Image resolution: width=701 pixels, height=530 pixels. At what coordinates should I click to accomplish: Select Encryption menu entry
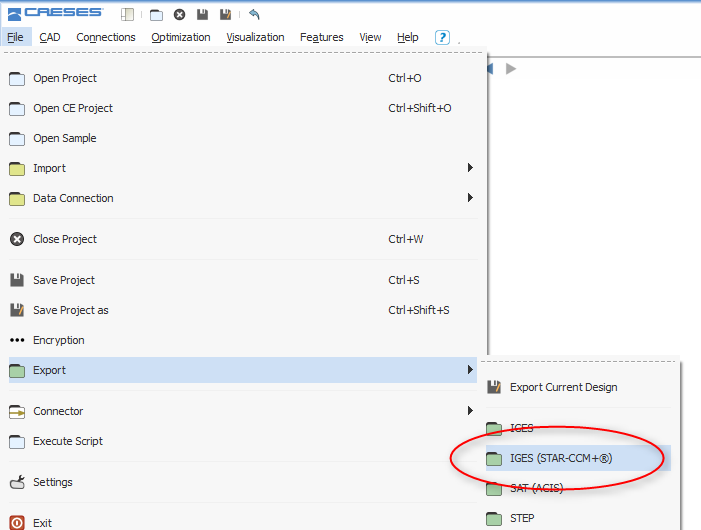coord(243,340)
